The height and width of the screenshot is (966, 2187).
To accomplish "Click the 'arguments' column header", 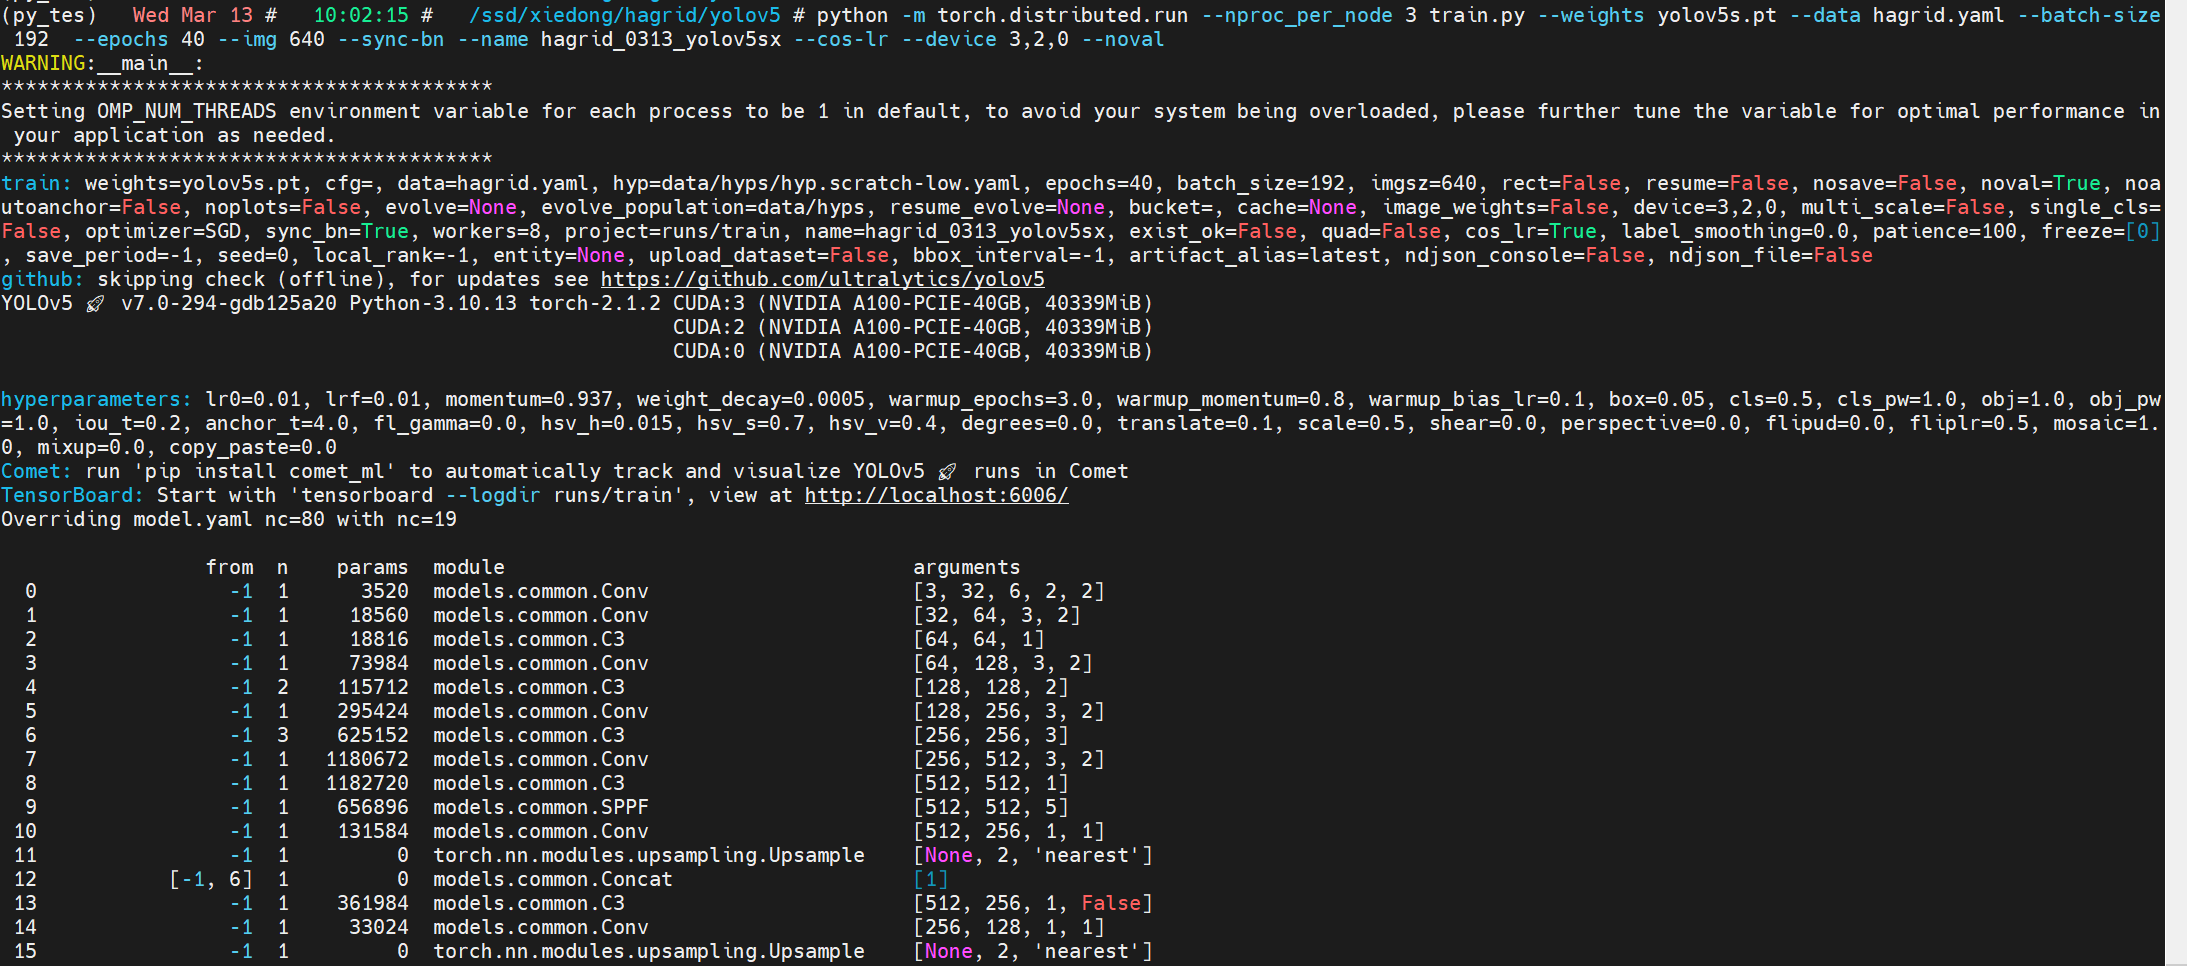I will pos(966,567).
